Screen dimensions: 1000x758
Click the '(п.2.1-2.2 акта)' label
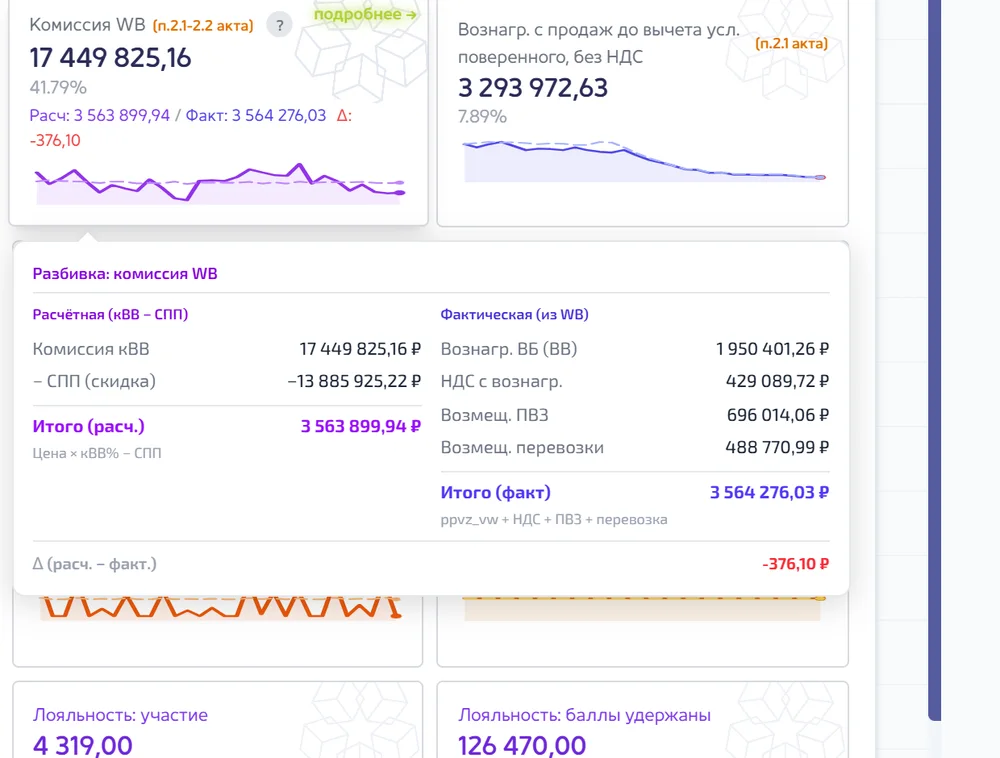tap(203, 26)
